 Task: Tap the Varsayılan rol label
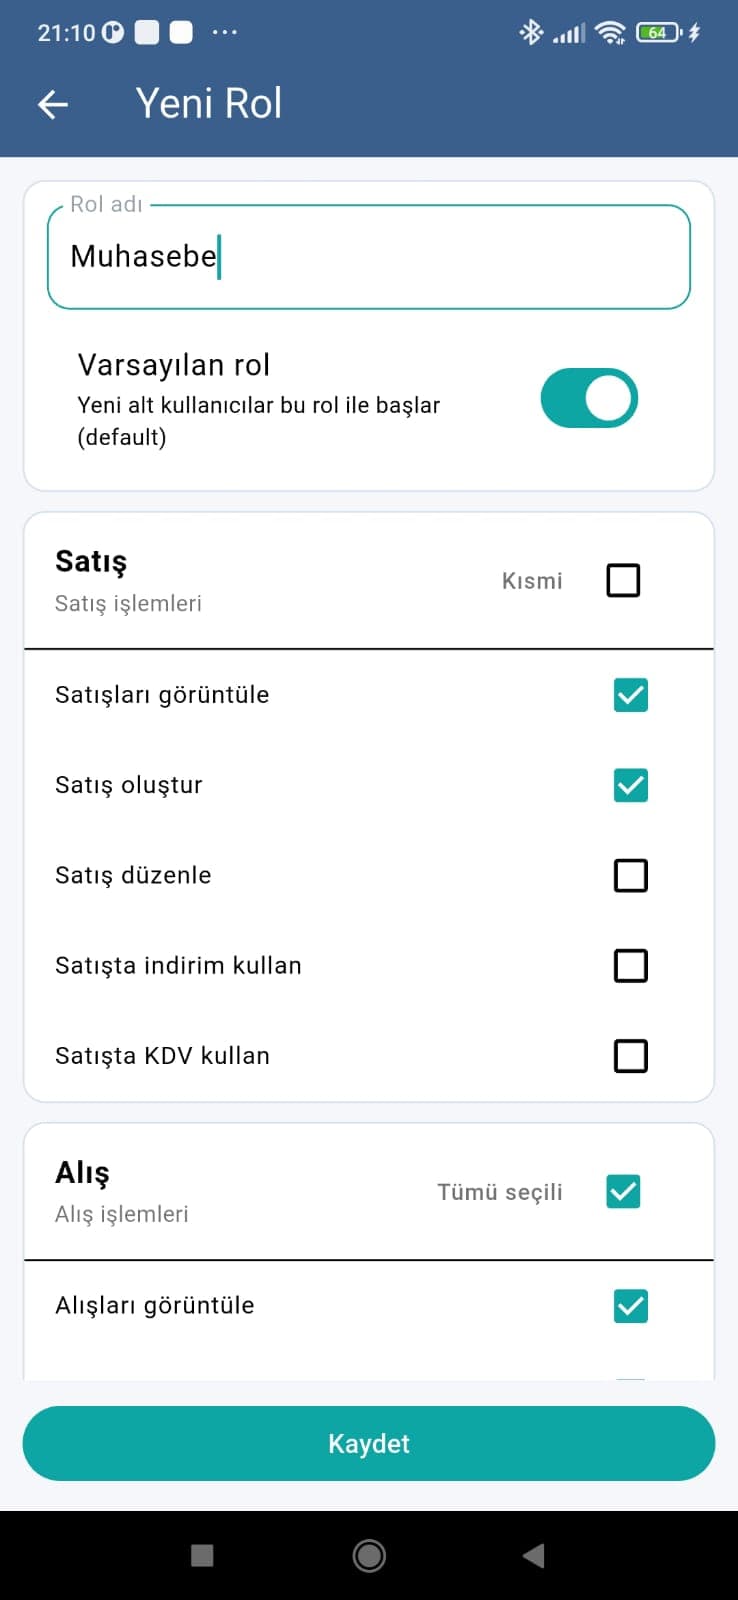click(x=174, y=365)
